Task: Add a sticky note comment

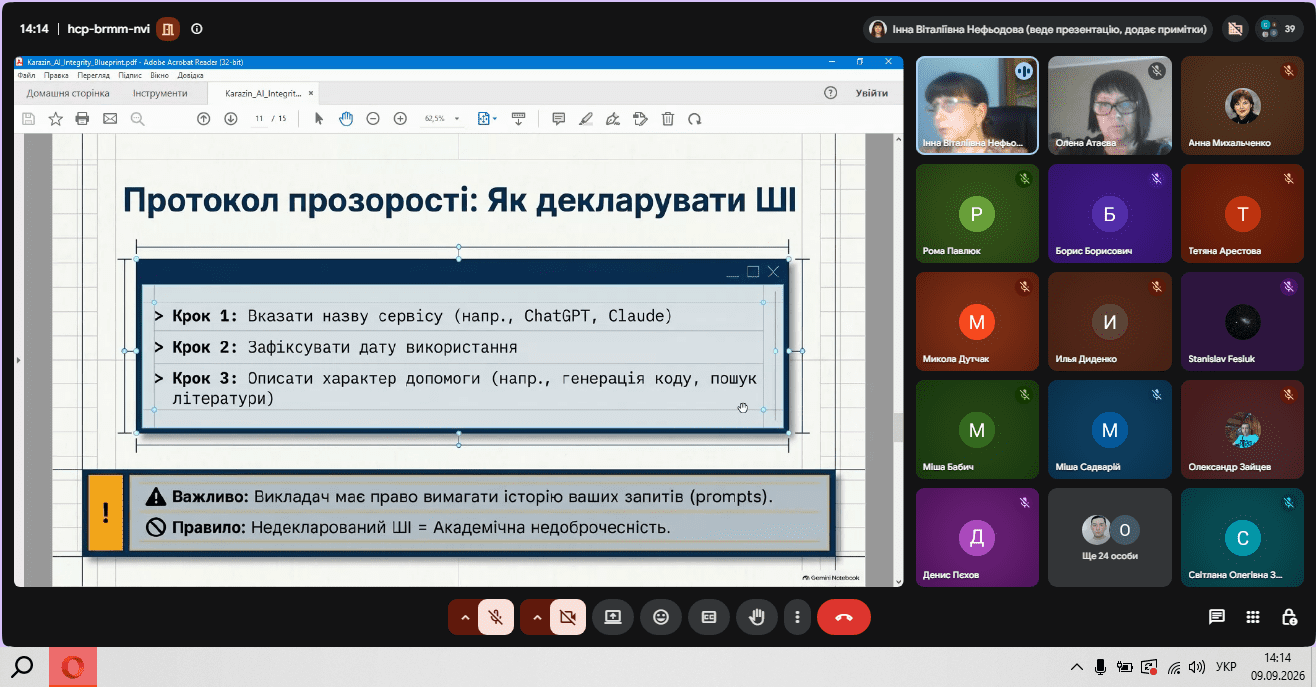Action: pyautogui.click(x=559, y=118)
